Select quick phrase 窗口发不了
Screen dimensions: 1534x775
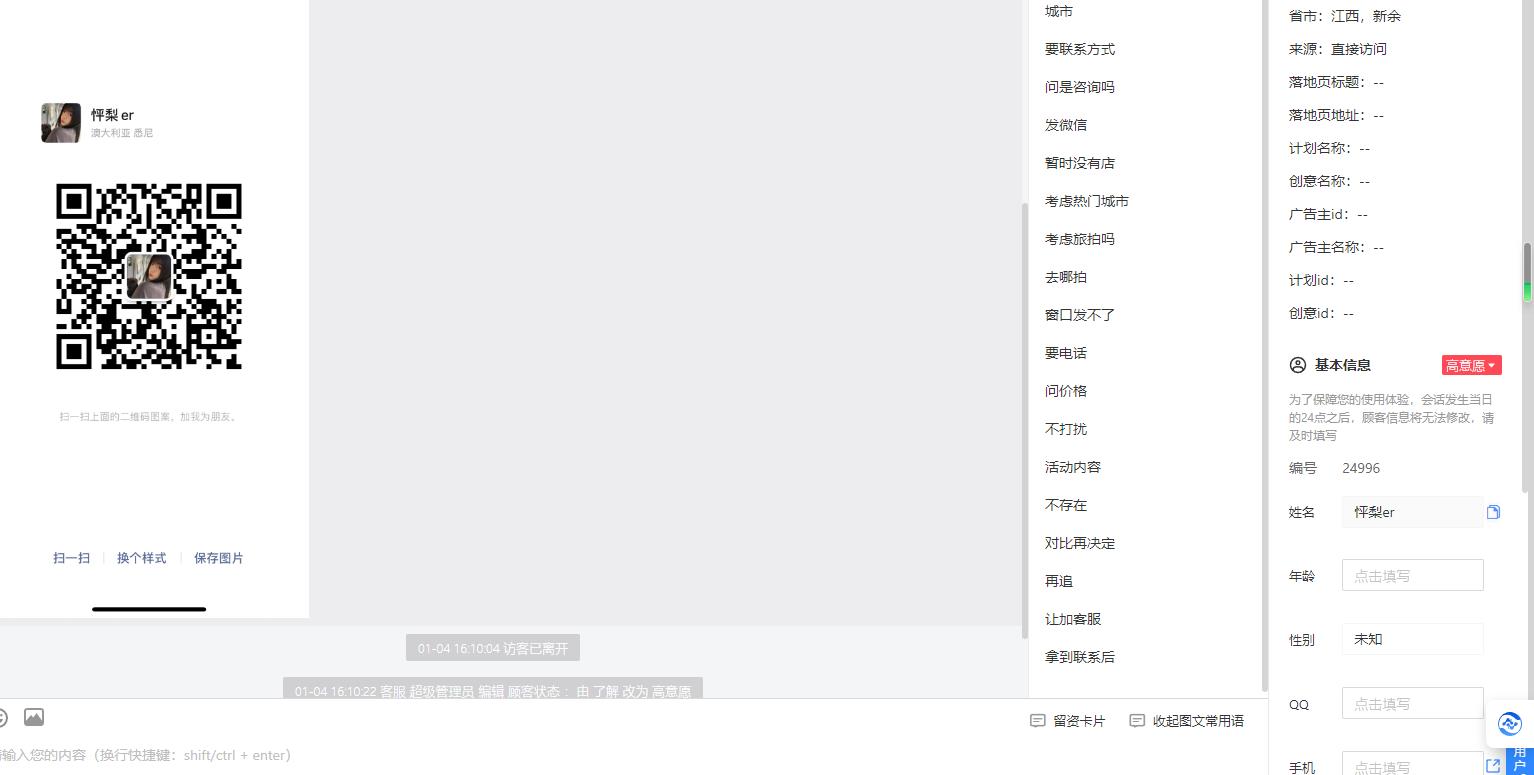point(1080,315)
